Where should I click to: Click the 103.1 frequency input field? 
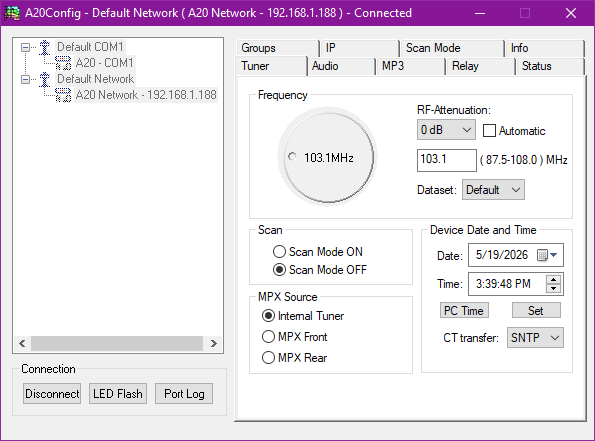coord(447,160)
